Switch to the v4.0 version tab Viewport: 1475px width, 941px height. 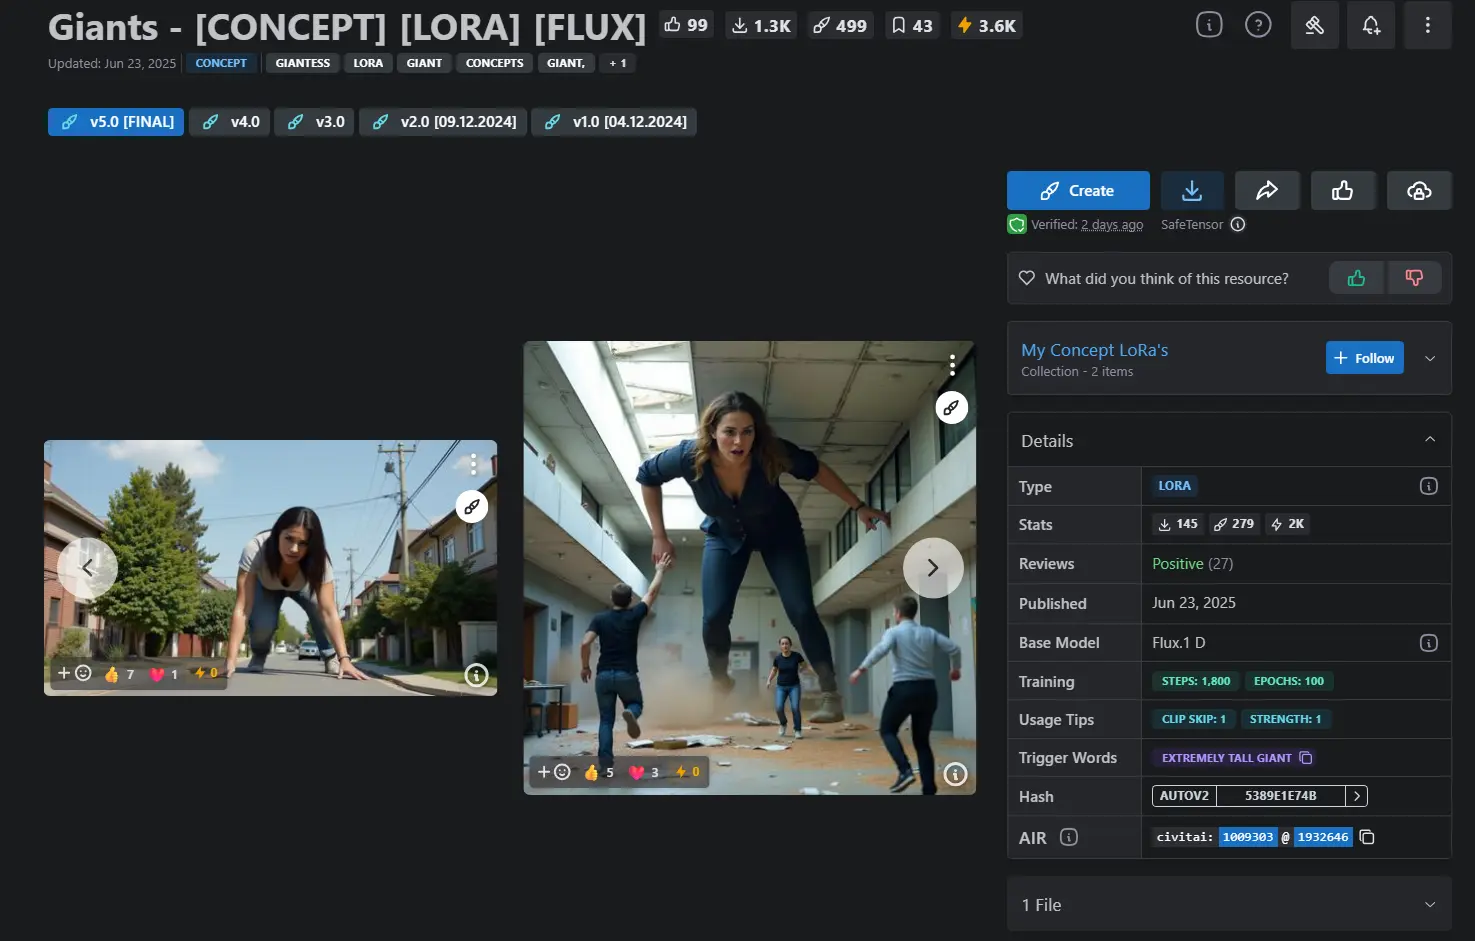point(230,122)
